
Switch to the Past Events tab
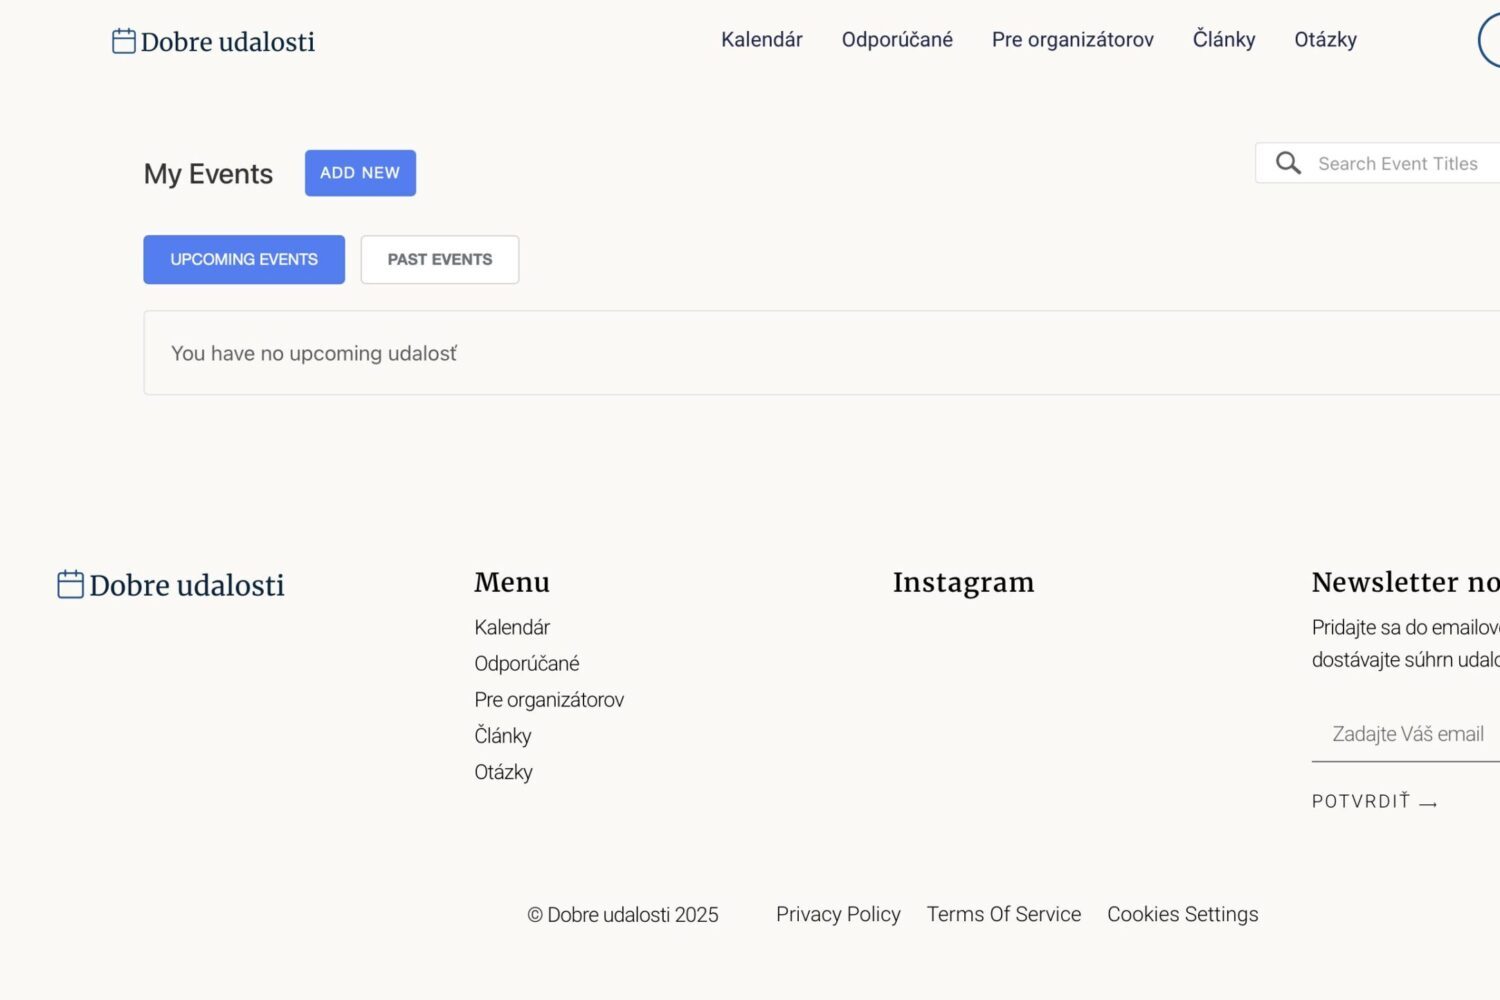(x=440, y=260)
